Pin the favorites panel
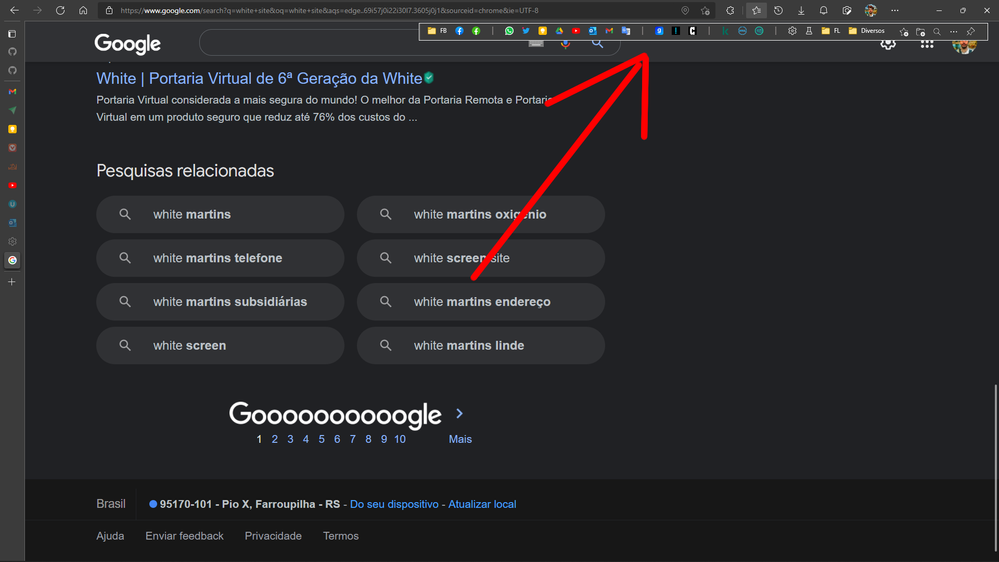 pos(971,31)
